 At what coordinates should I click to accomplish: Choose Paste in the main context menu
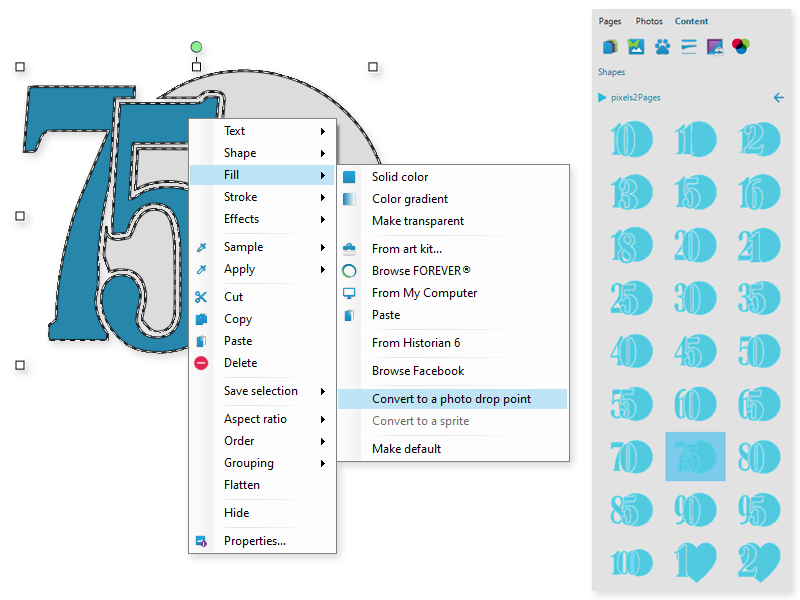click(x=262, y=341)
